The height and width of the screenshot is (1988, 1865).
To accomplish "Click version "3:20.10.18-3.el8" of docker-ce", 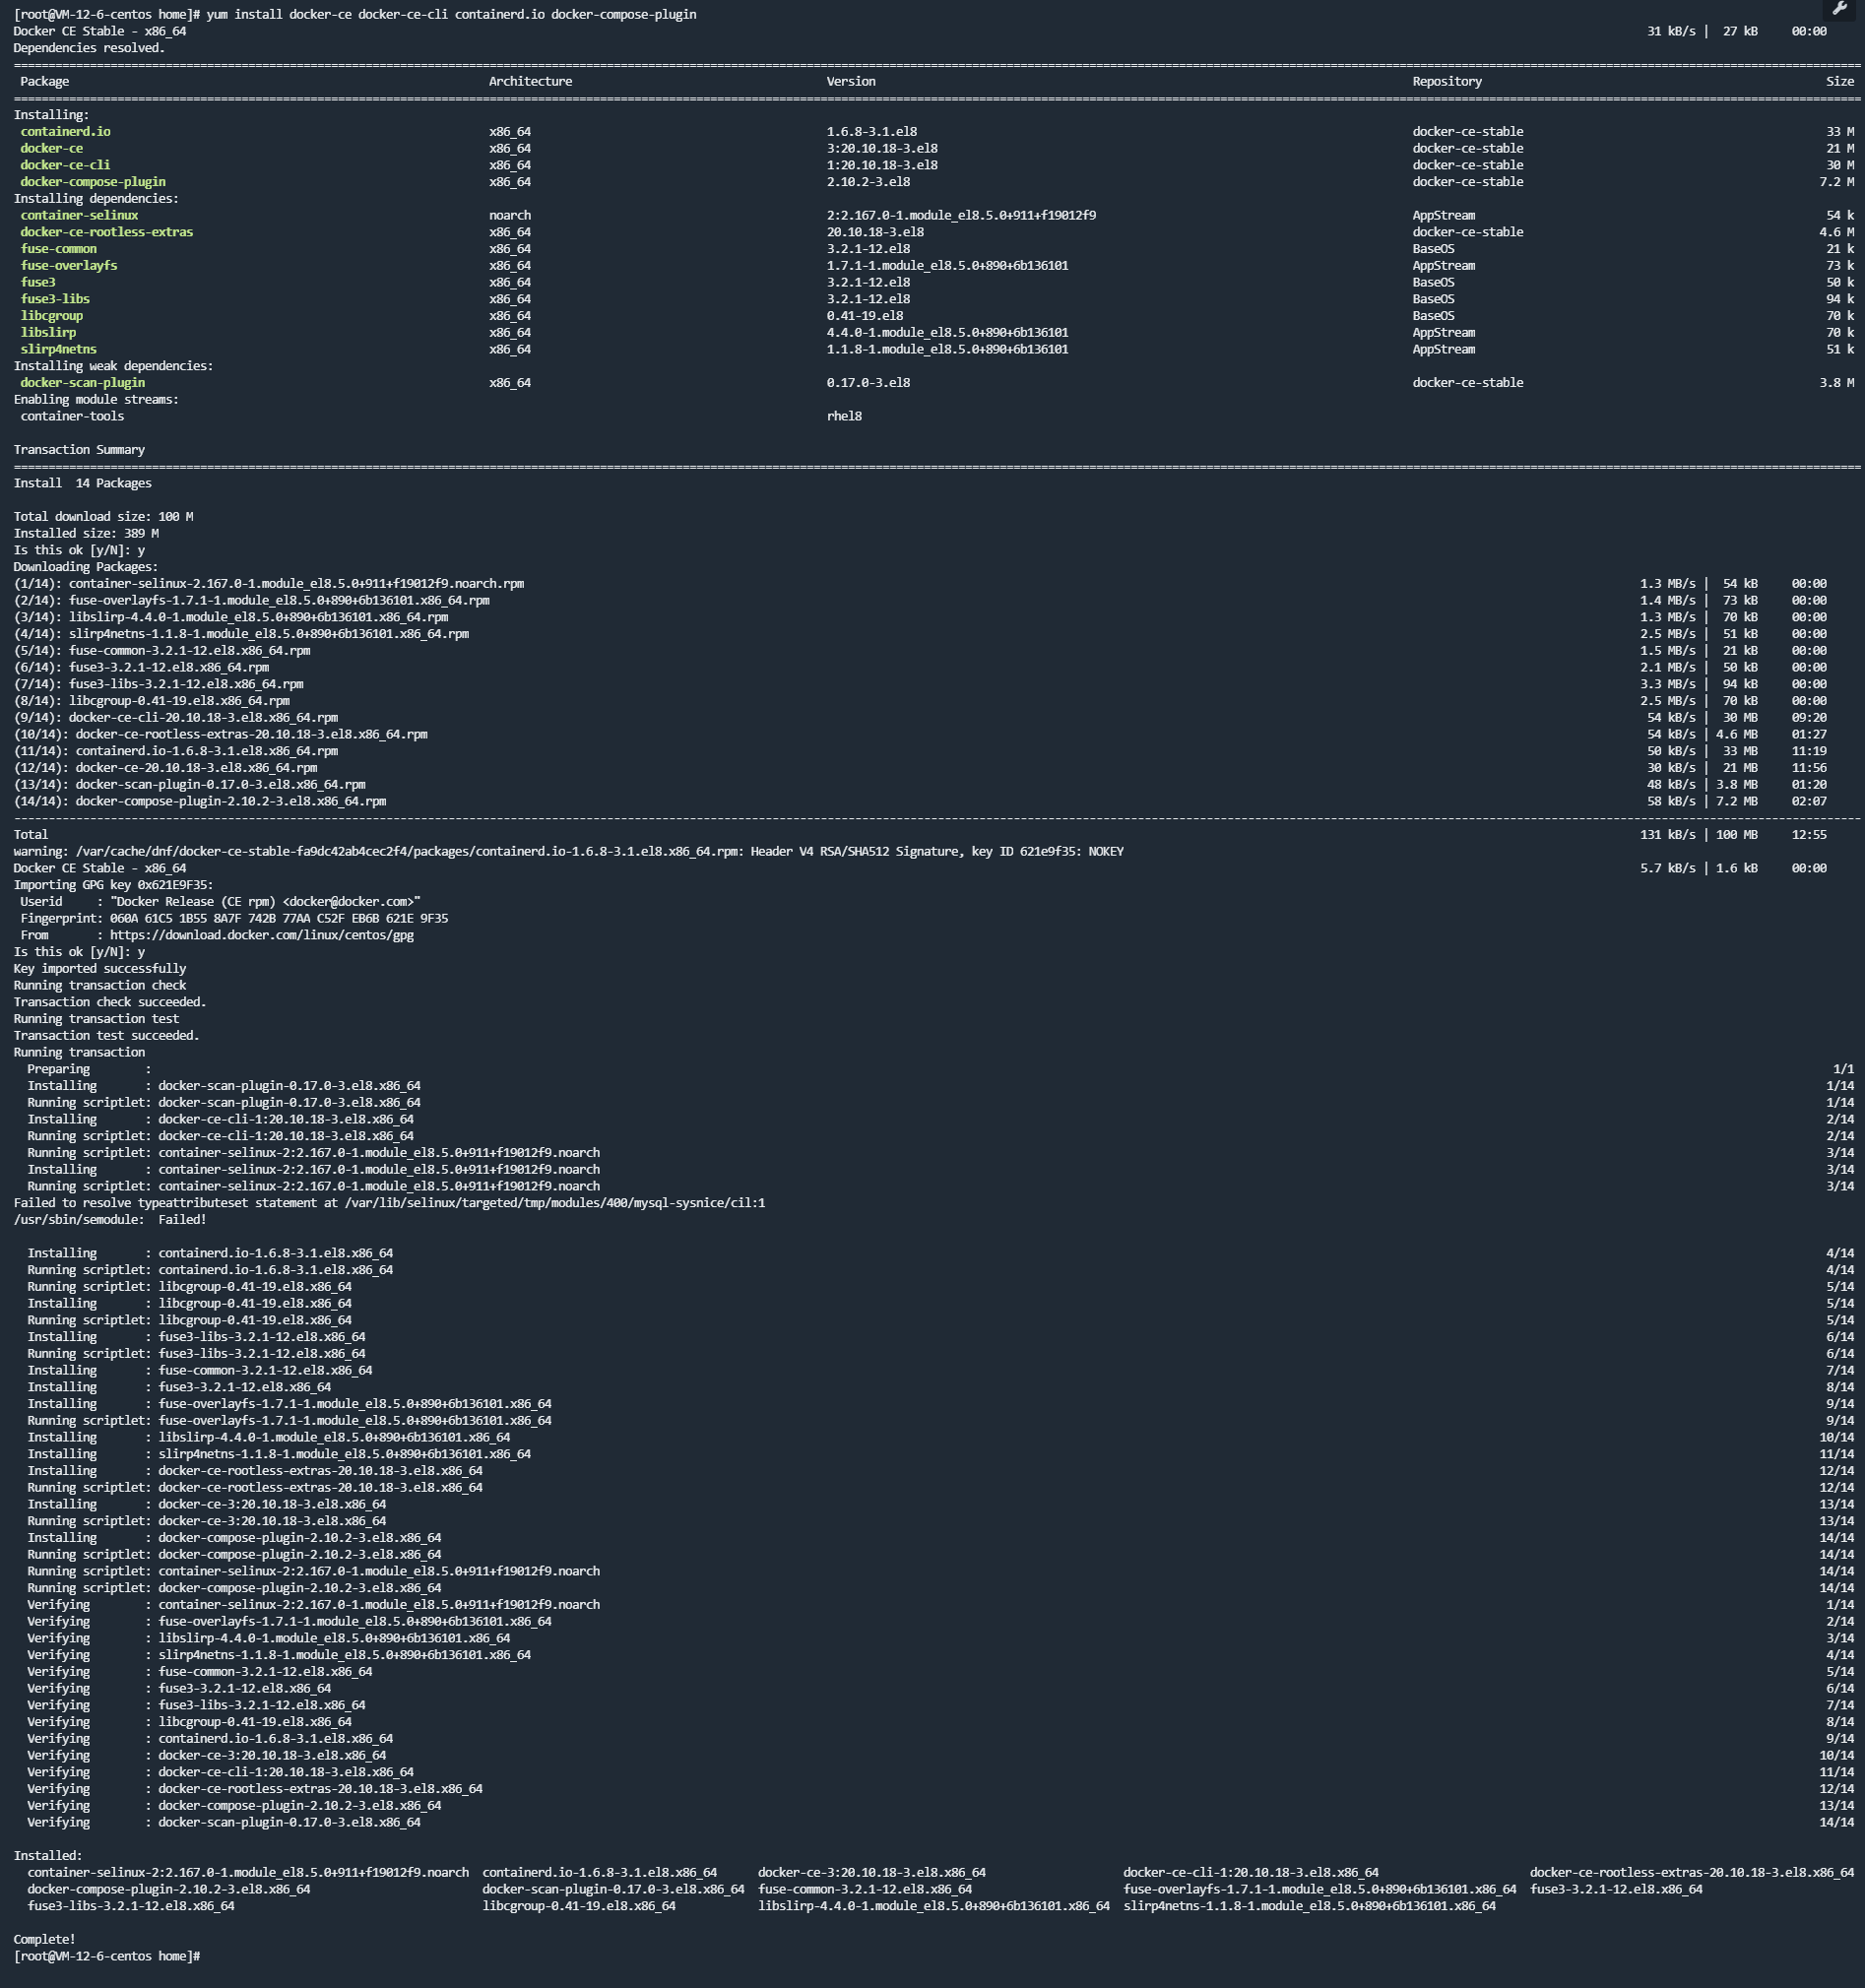I will [x=882, y=149].
